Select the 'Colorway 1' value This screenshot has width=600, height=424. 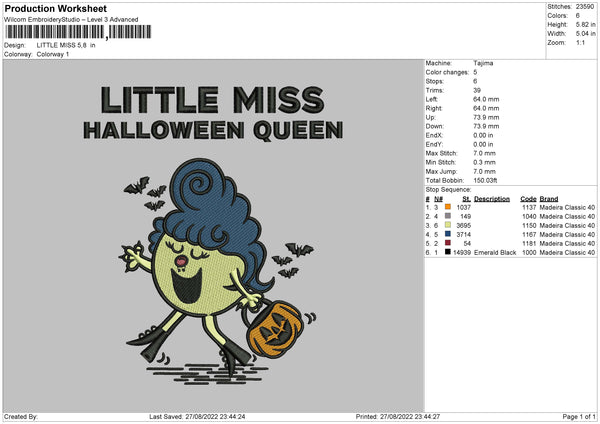[x=53, y=54]
